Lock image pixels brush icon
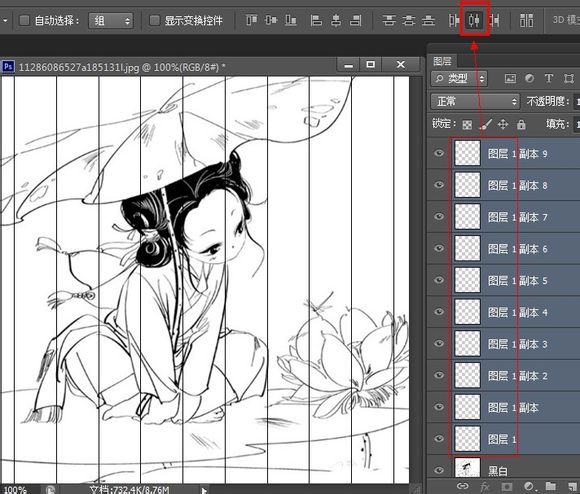 pyautogui.click(x=486, y=124)
